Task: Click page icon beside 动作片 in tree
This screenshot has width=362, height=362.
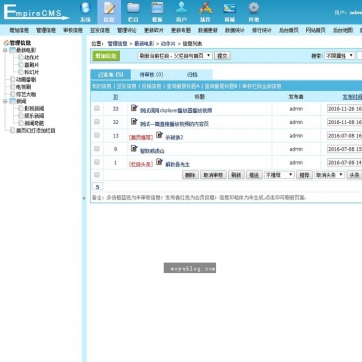Action: coord(21,57)
